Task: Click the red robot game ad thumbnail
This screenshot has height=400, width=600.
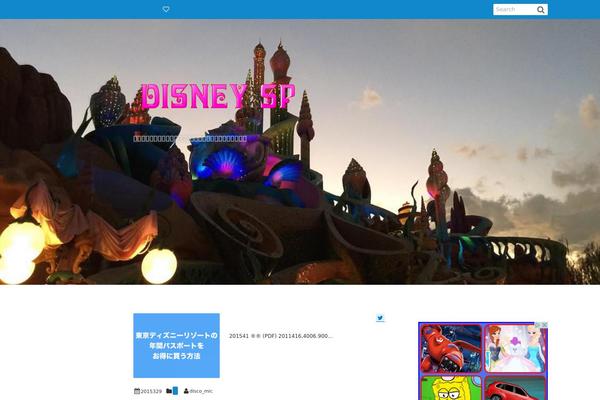Action: pyautogui.click(x=451, y=349)
